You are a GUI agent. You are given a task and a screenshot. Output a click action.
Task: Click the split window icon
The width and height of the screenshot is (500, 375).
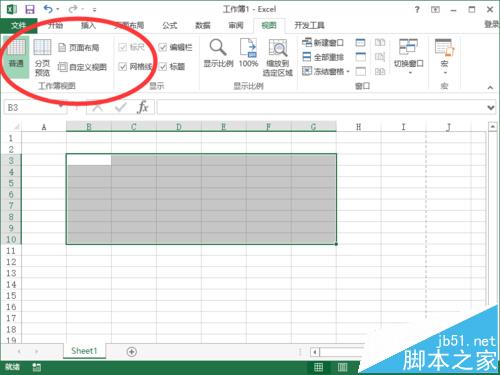click(x=360, y=43)
